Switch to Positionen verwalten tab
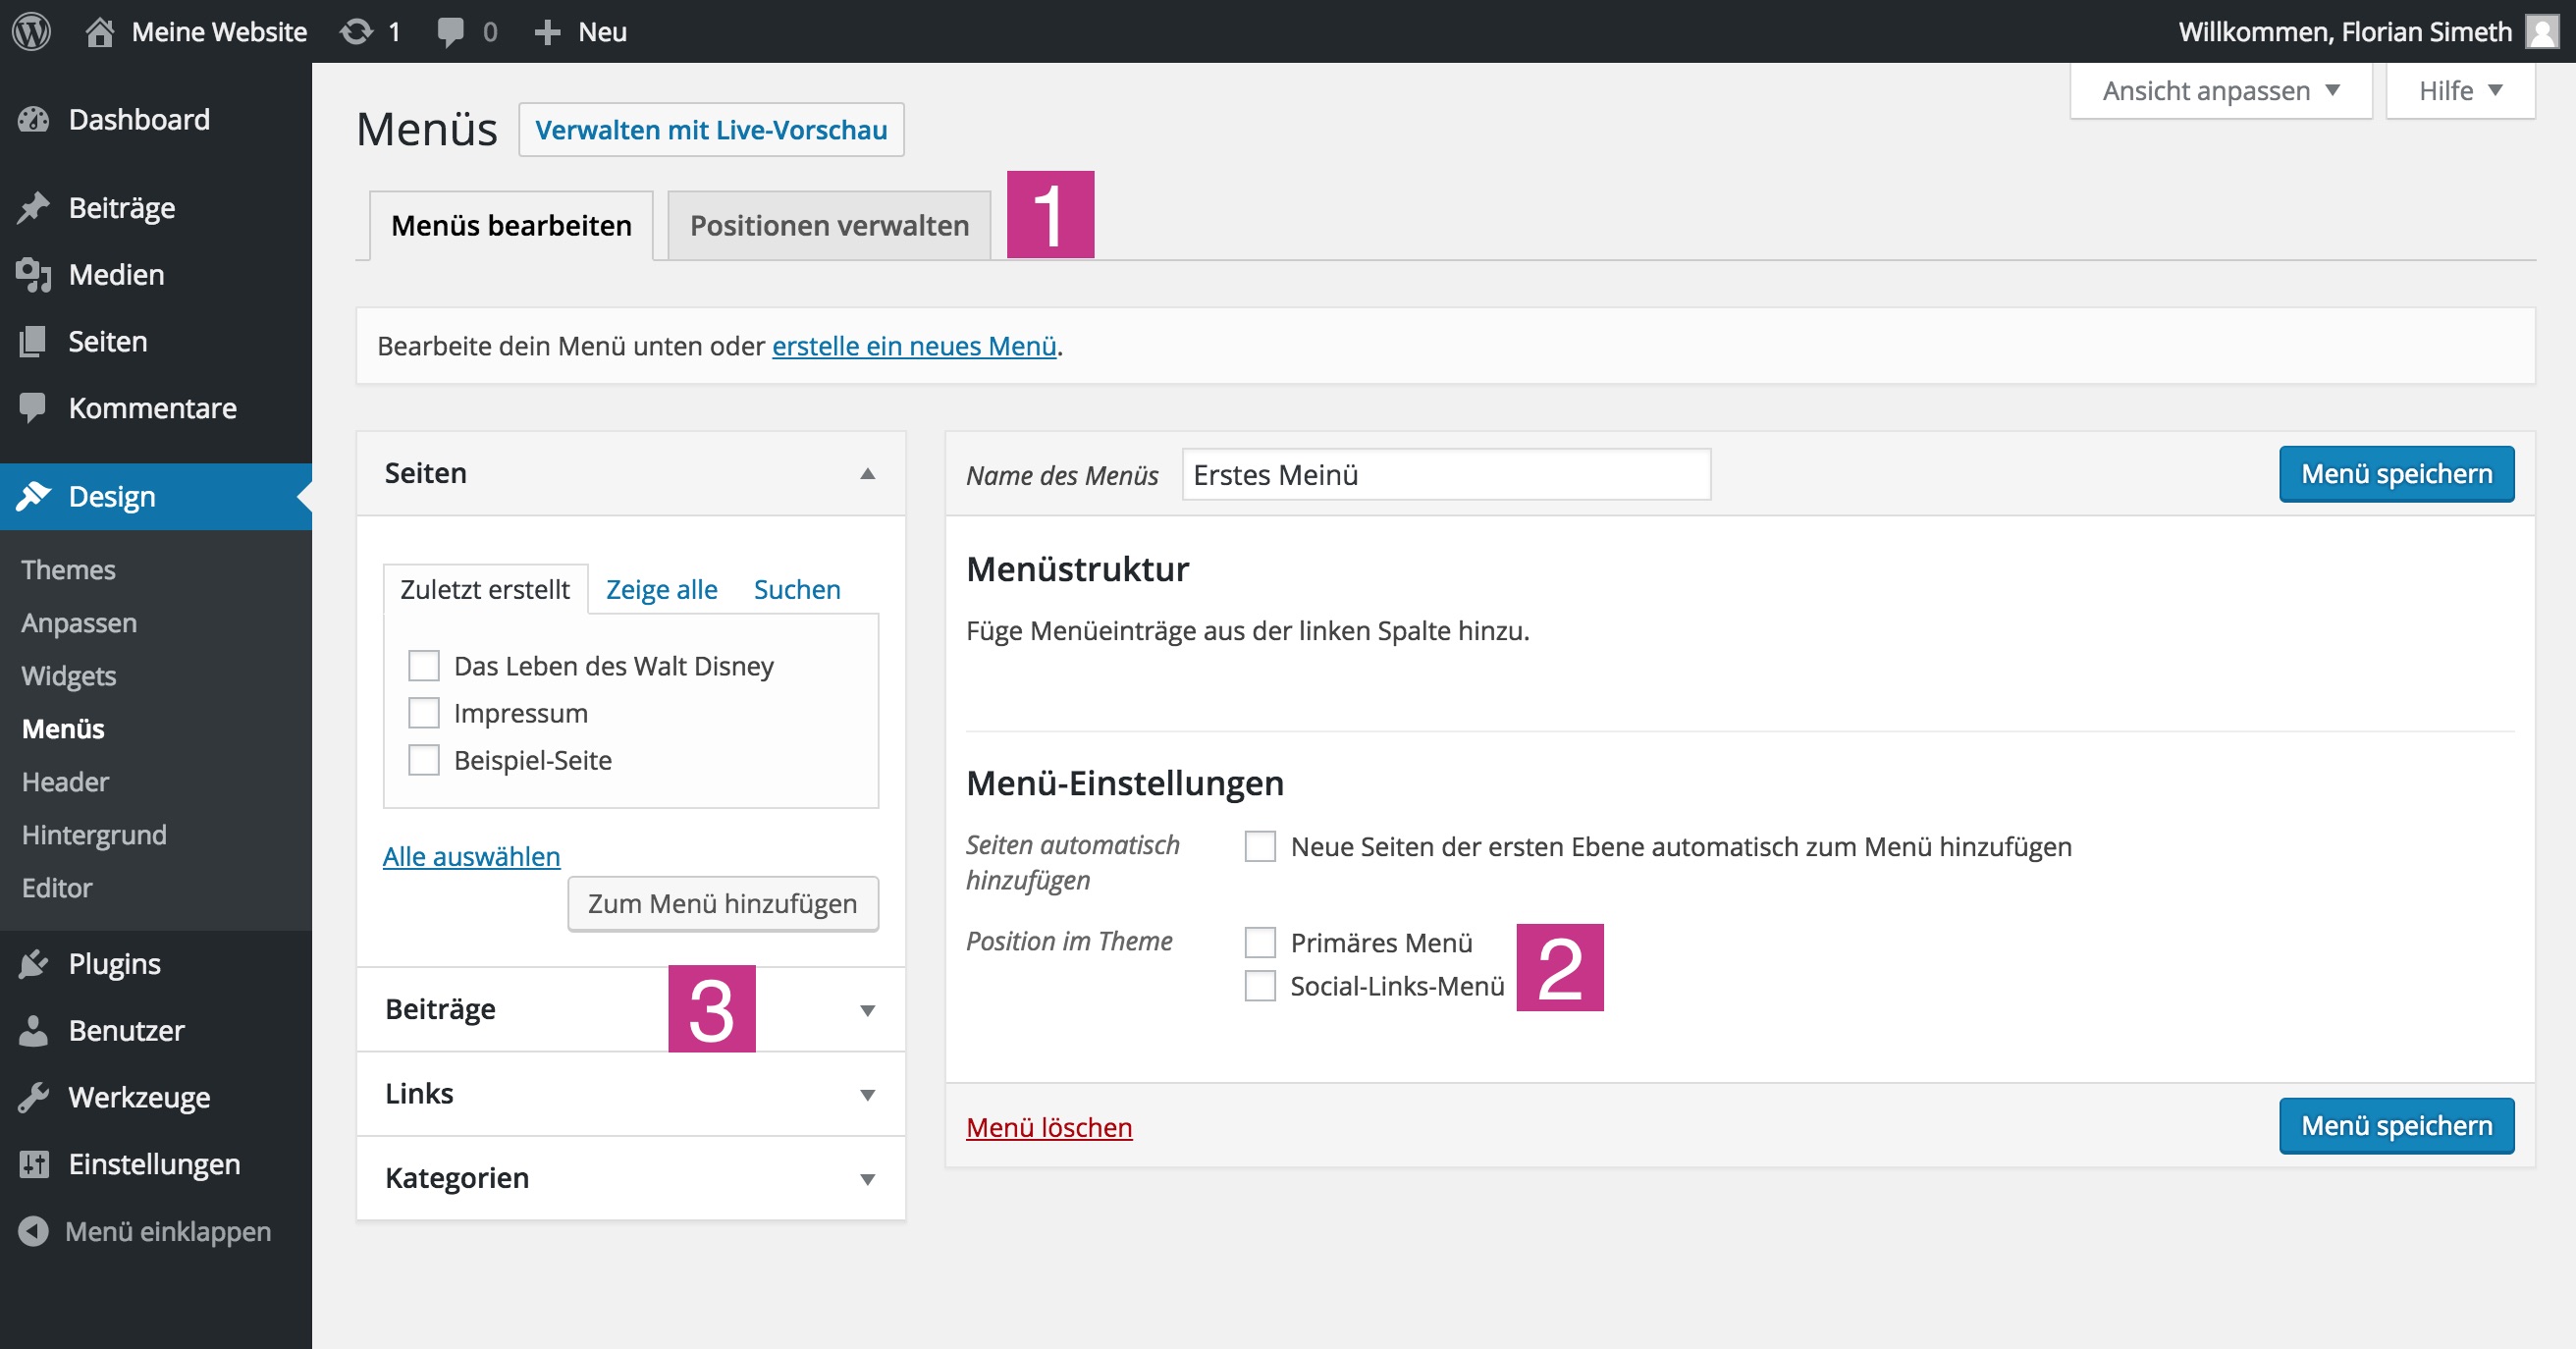The width and height of the screenshot is (2576, 1349). [x=829, y=226]
